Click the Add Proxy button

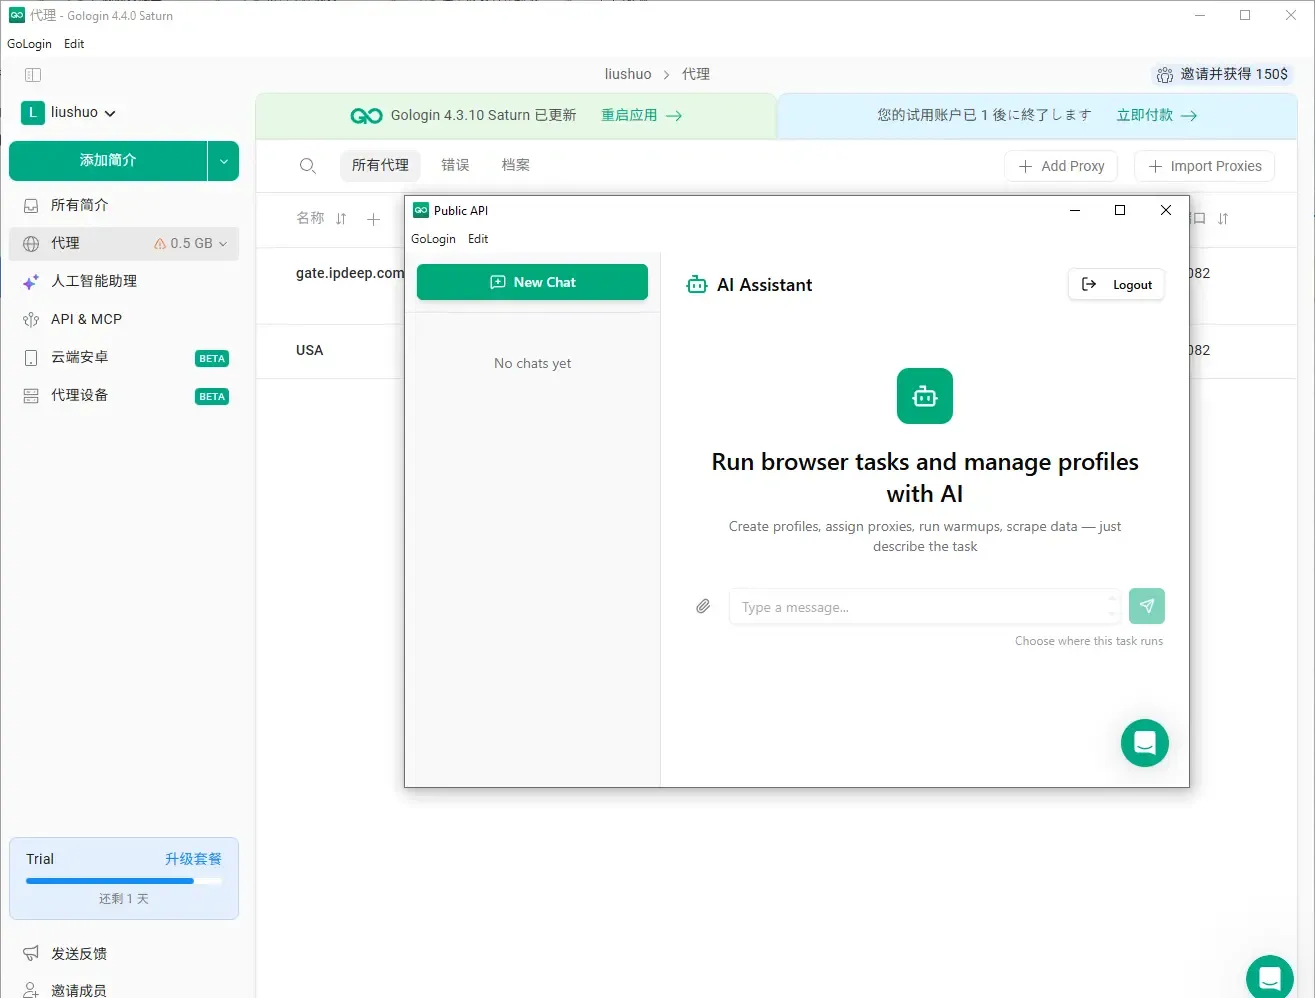[1061, 166]
